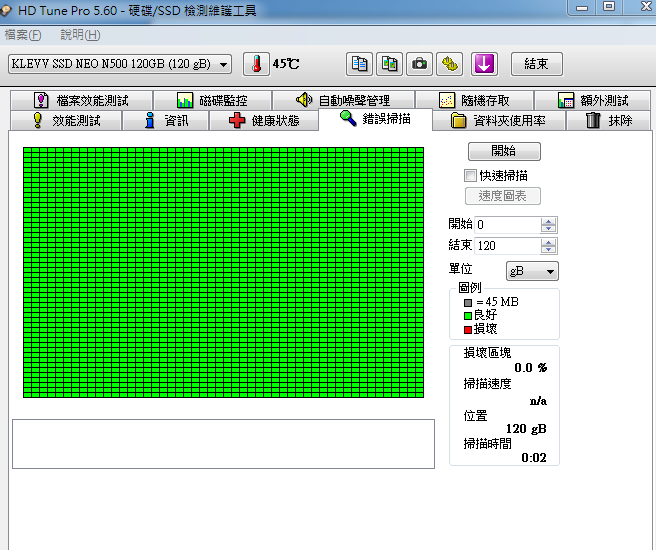Select the 錯誤掃描 tab

[x=375, y=119]
